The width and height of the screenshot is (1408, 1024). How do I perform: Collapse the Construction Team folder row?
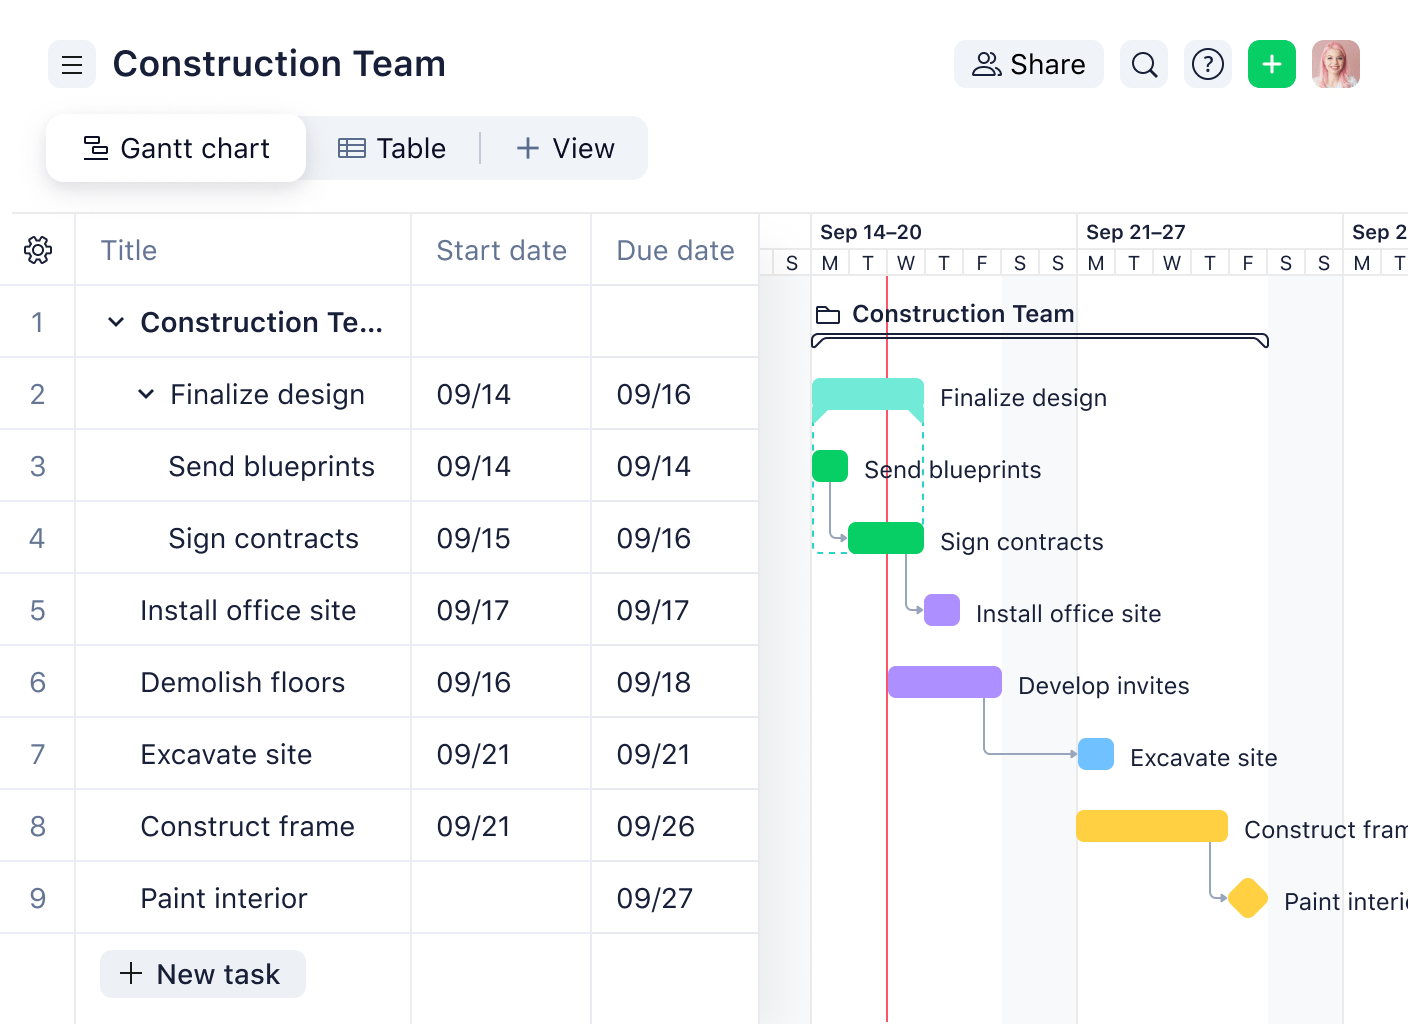[116, 322]
